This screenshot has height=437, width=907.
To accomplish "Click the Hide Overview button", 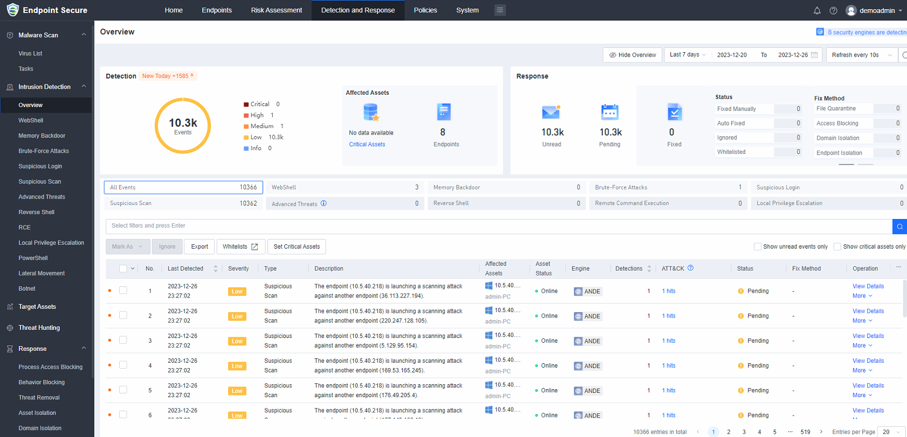I will [632, 55].
